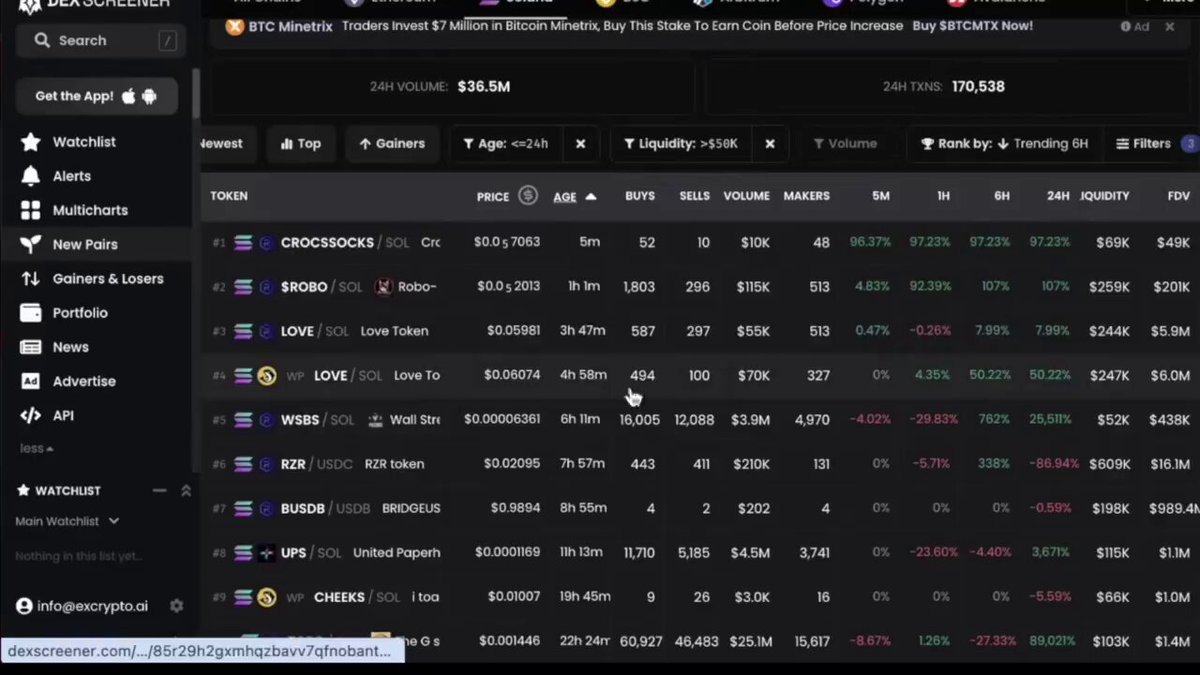Click the $3.9M volume in WSBS row
This screenshot has width=1200, height=675.
pyautogui.click(x=750, y=420)
